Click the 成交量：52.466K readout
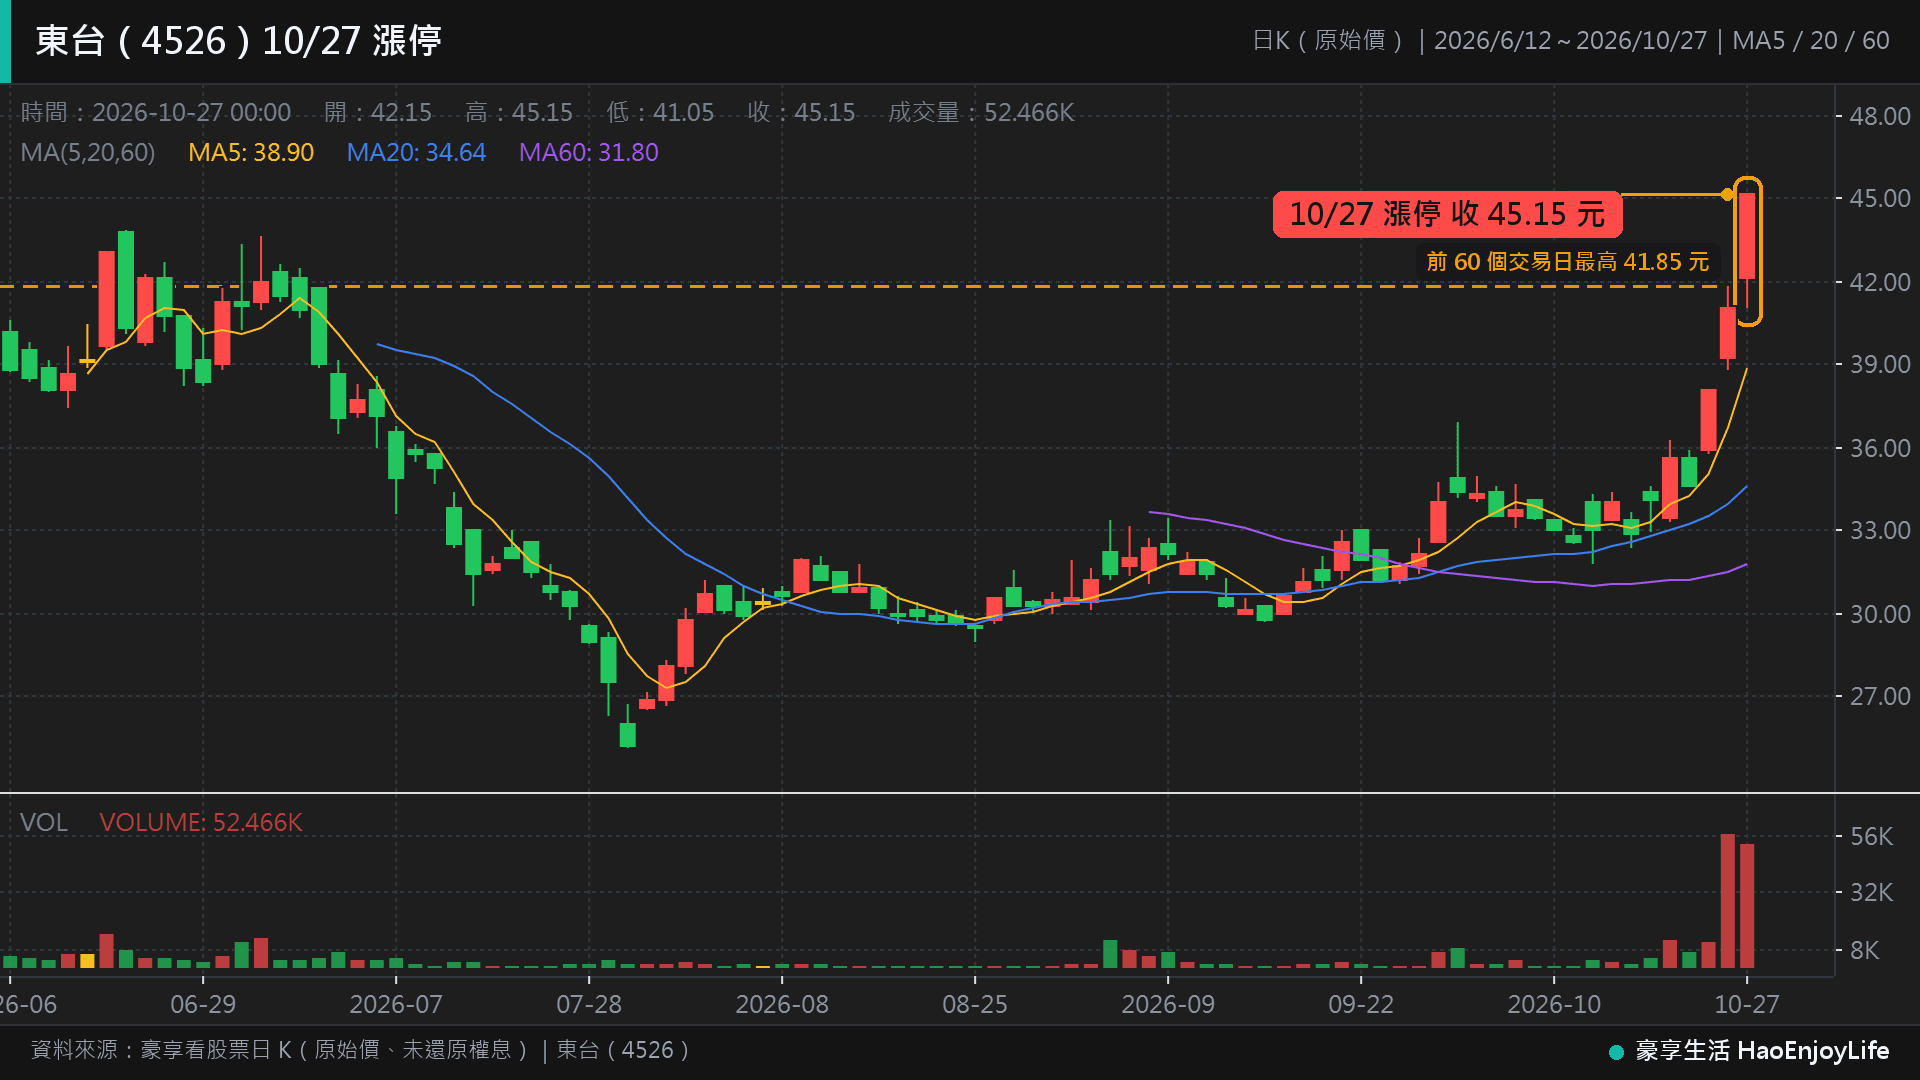The width and height of the screenshot is (1920, 1080). [x=981, y=112]
